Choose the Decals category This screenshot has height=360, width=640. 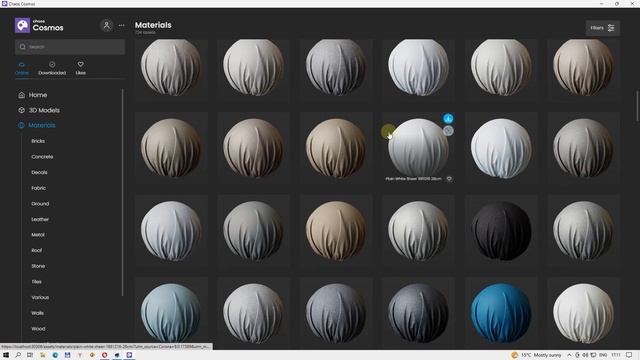coord(39,172)
